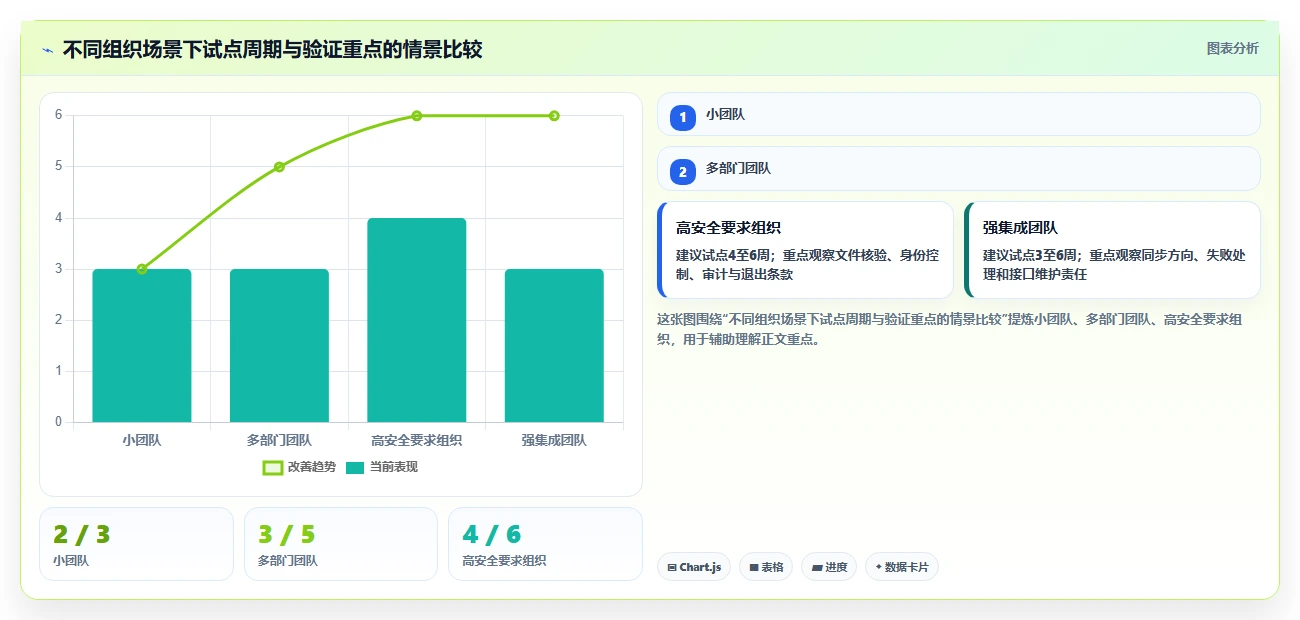Click the number 1 badge
This screenshot has height=620, width=1300.
pos(683,118)
